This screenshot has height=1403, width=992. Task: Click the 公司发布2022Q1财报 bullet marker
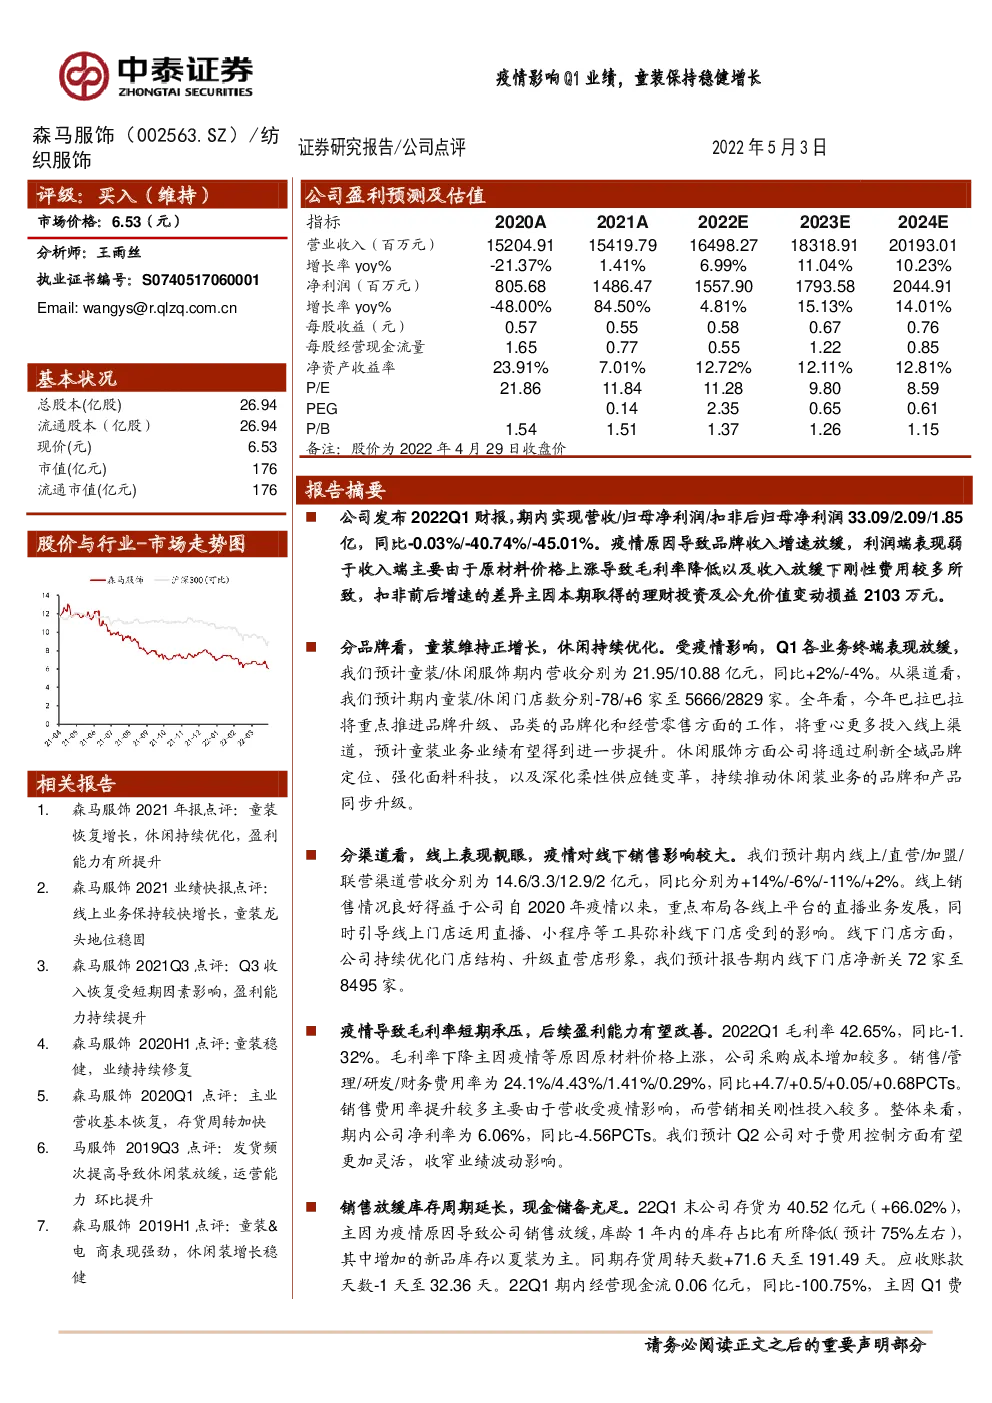(311, 518)
